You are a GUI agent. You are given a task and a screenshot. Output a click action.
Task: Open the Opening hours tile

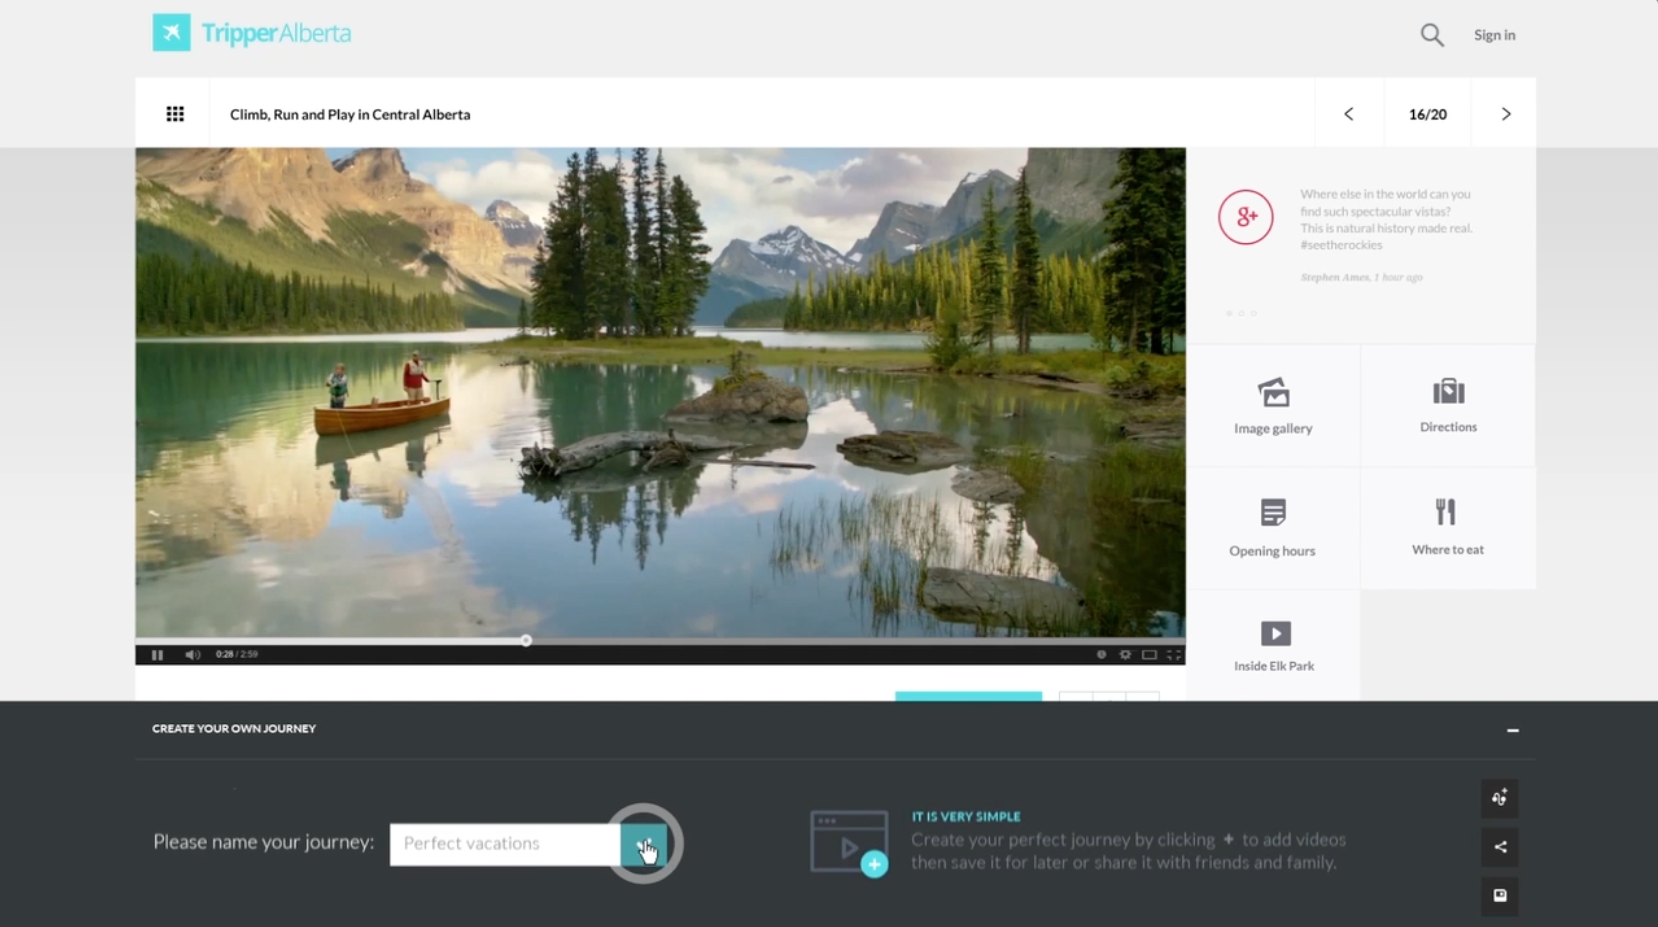(x=1273, y=528)
